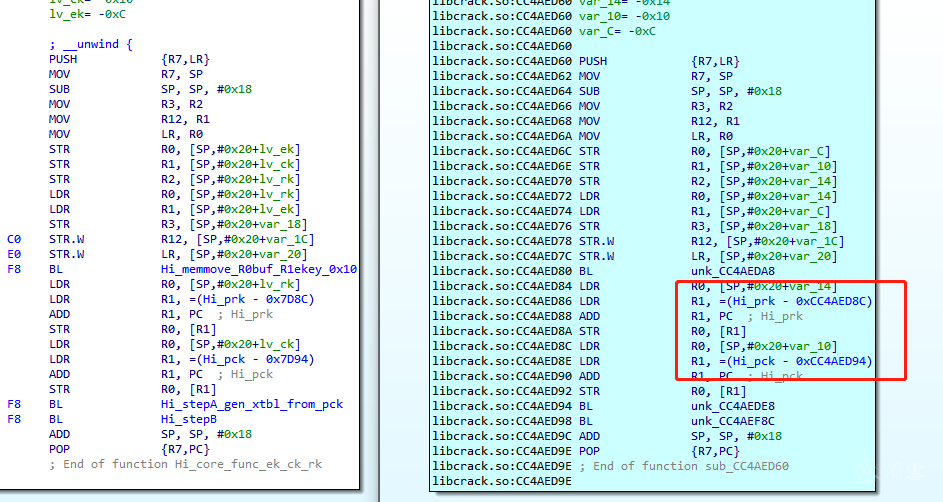Select address libcrack.so:CC4AED6E

point(502,167)
